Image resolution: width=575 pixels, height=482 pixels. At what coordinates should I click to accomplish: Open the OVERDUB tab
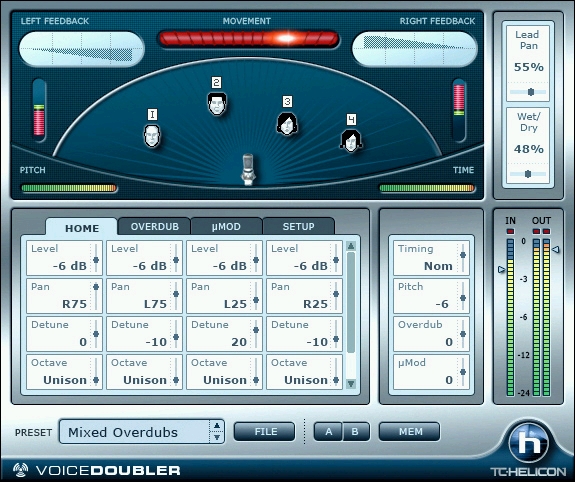click(154, 226)
